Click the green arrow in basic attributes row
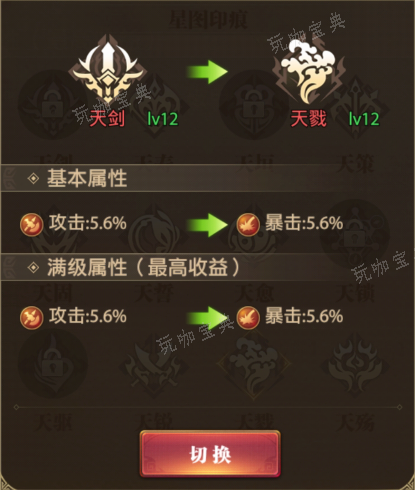 pos(207,225)
